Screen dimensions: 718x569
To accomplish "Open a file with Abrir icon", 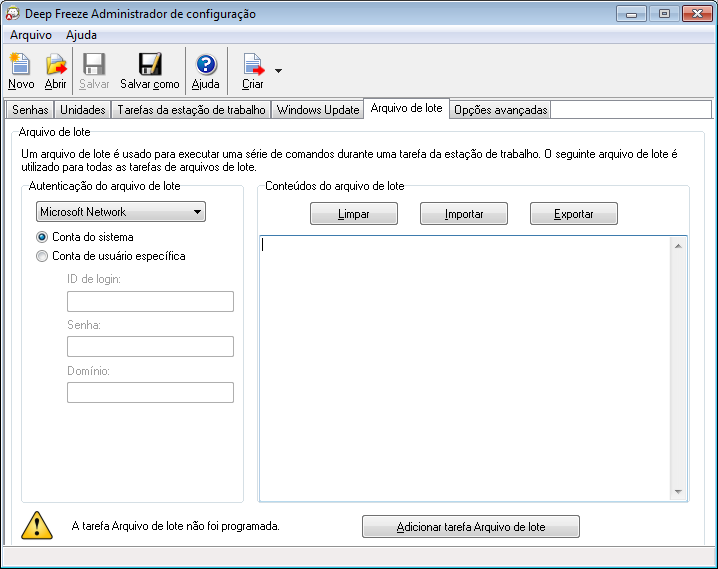I will [x=56, y=66].
